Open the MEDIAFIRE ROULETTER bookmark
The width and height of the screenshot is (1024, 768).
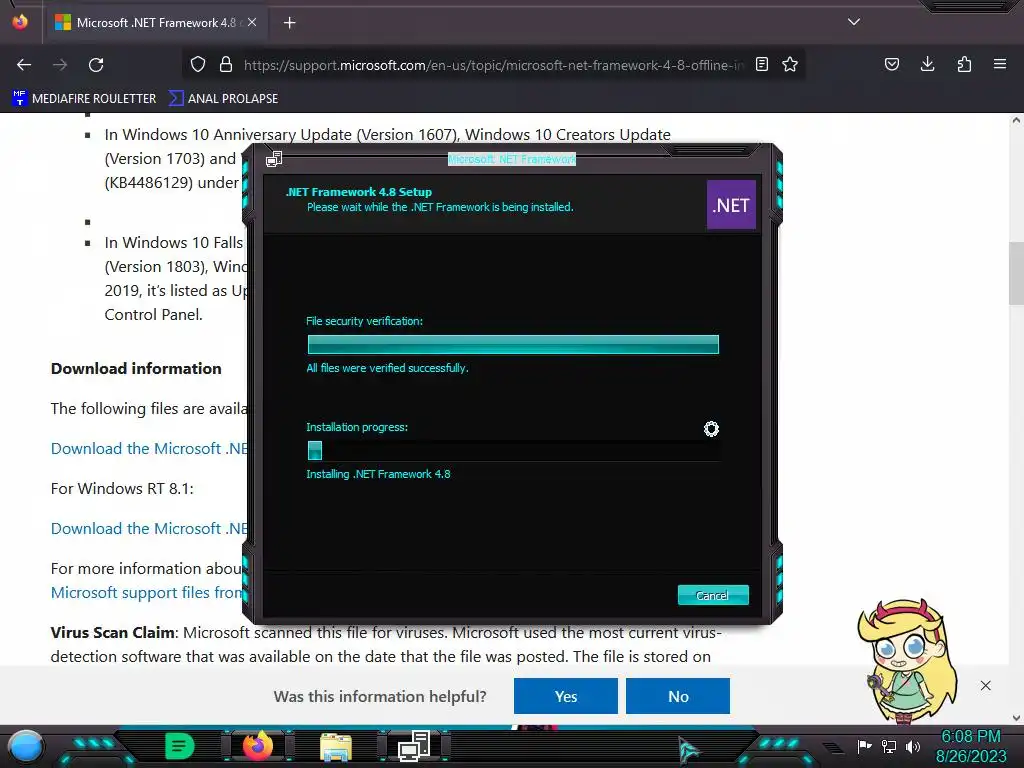coord(84,99)
